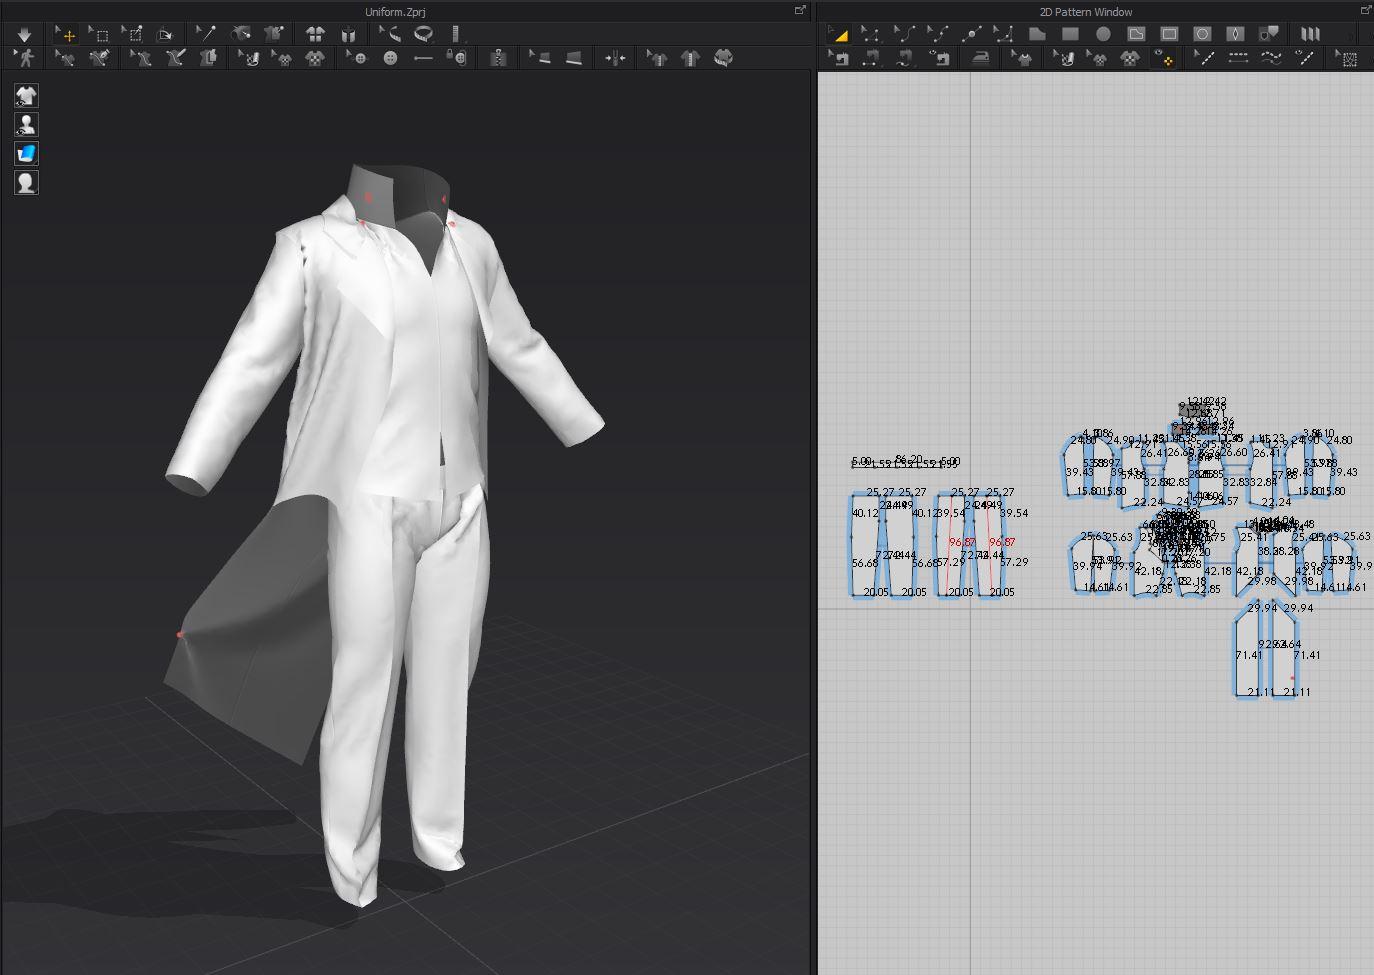The height and width of the screenshot is (975, 1374).
Task: Click the reset 3D arrangement avatar icon
Action: (x=348, y=34)
